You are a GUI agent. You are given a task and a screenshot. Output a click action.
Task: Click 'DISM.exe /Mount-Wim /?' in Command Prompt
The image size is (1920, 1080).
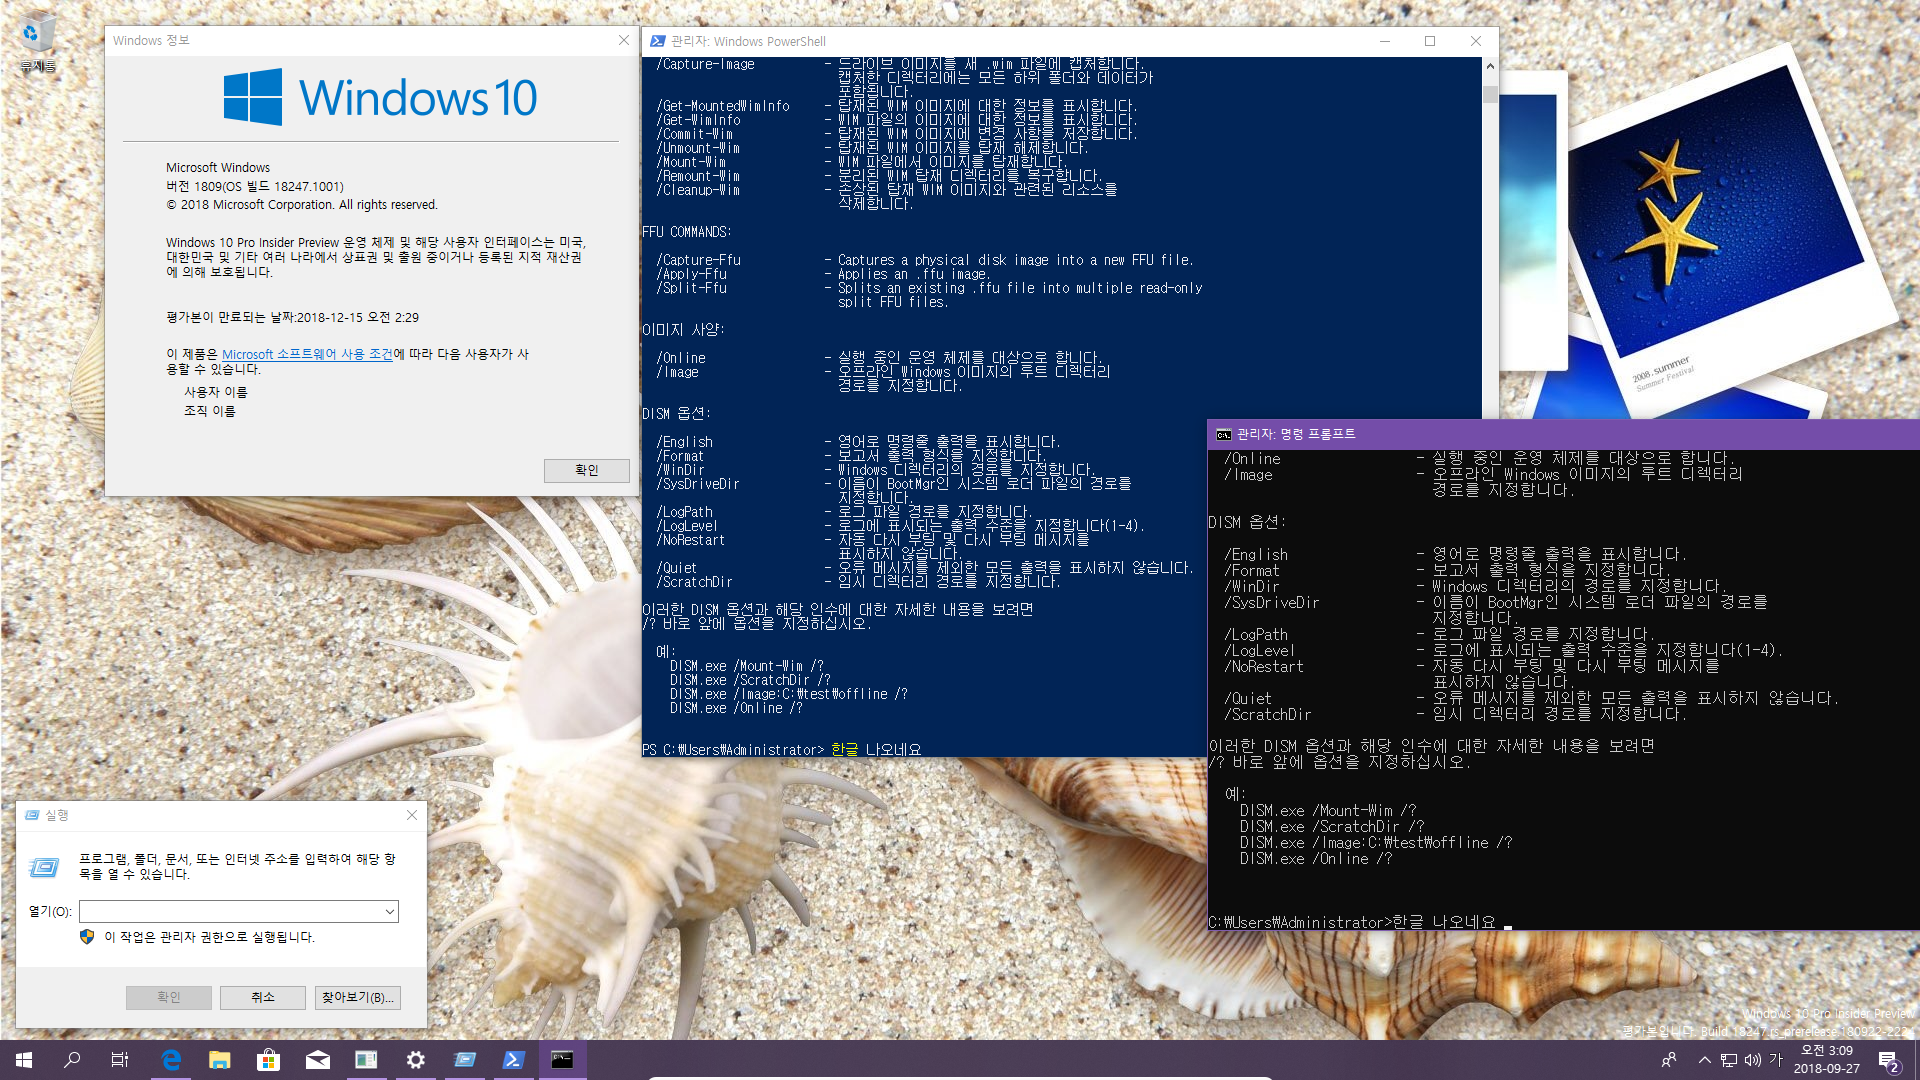pyautogui.click(x=1328, y=811)
